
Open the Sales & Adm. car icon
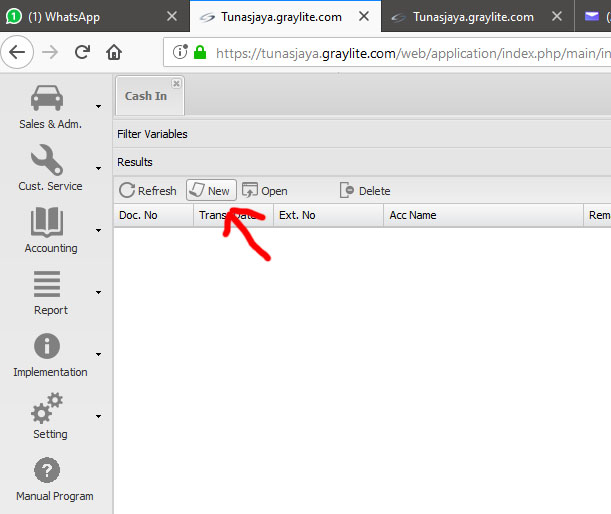49,100
